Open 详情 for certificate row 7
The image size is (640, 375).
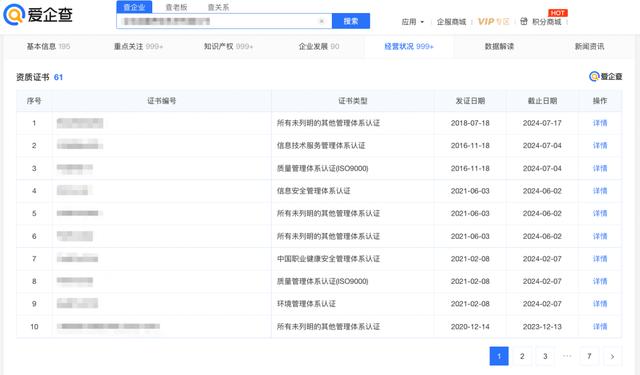tap(600, 258)
